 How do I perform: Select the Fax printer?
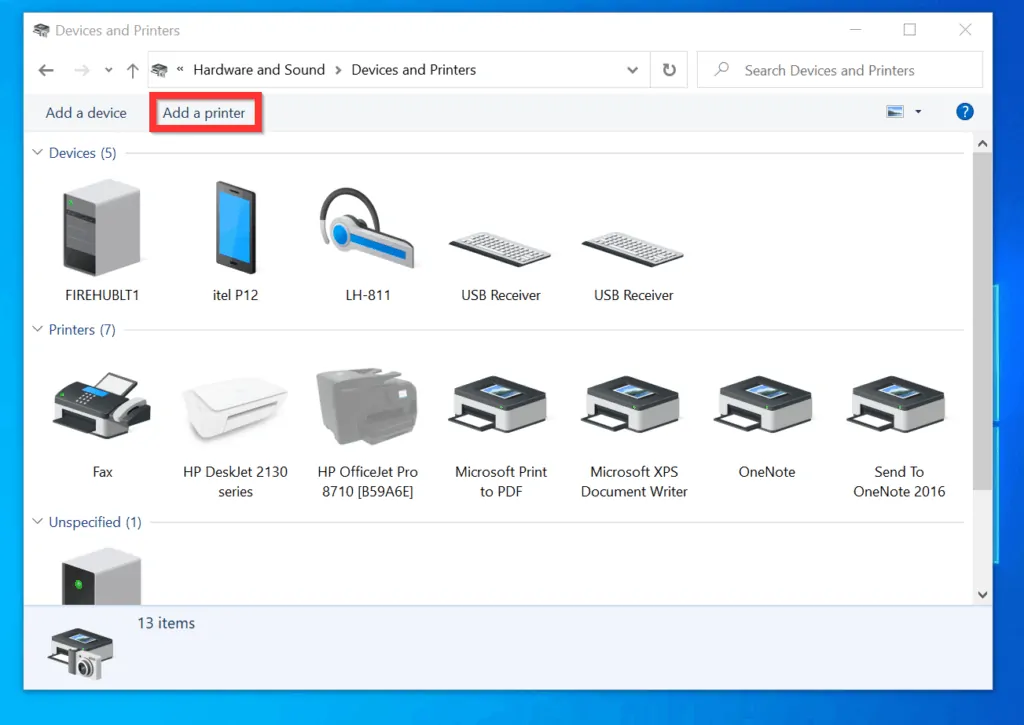[x=101, y=405]
